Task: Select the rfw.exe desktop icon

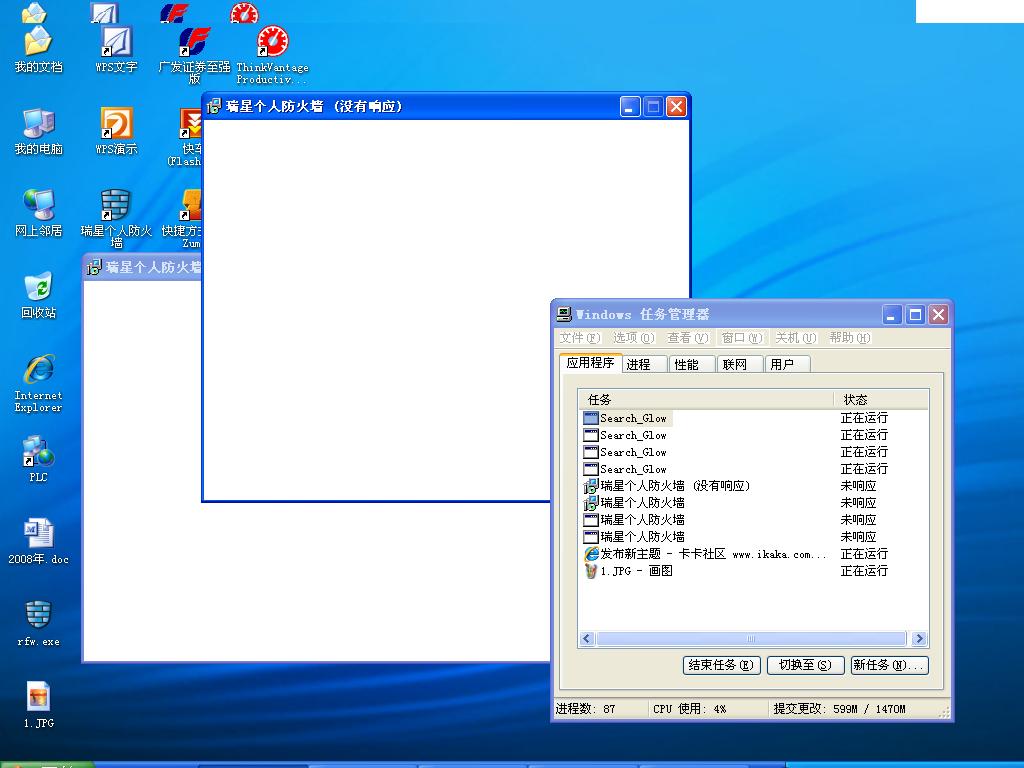Action: coord(38,624)
